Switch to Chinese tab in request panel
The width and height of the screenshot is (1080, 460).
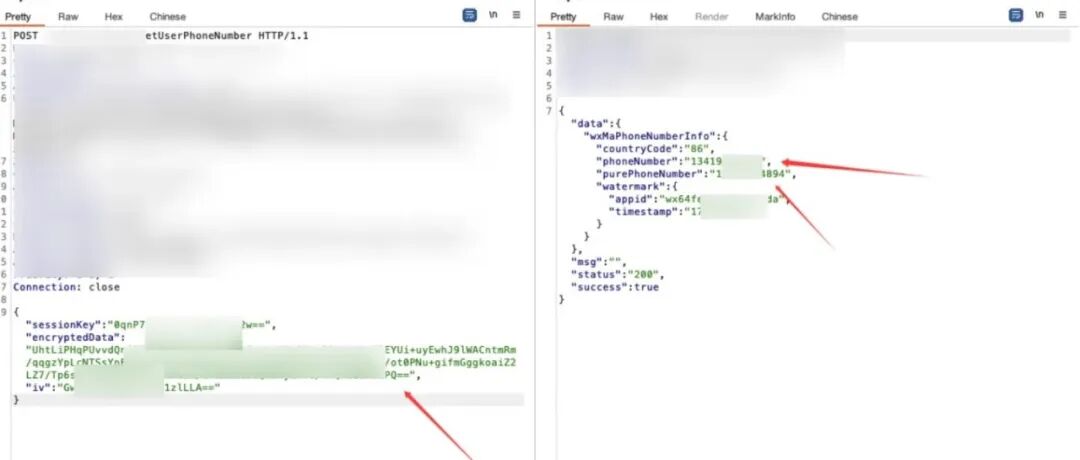click(167, 17)
